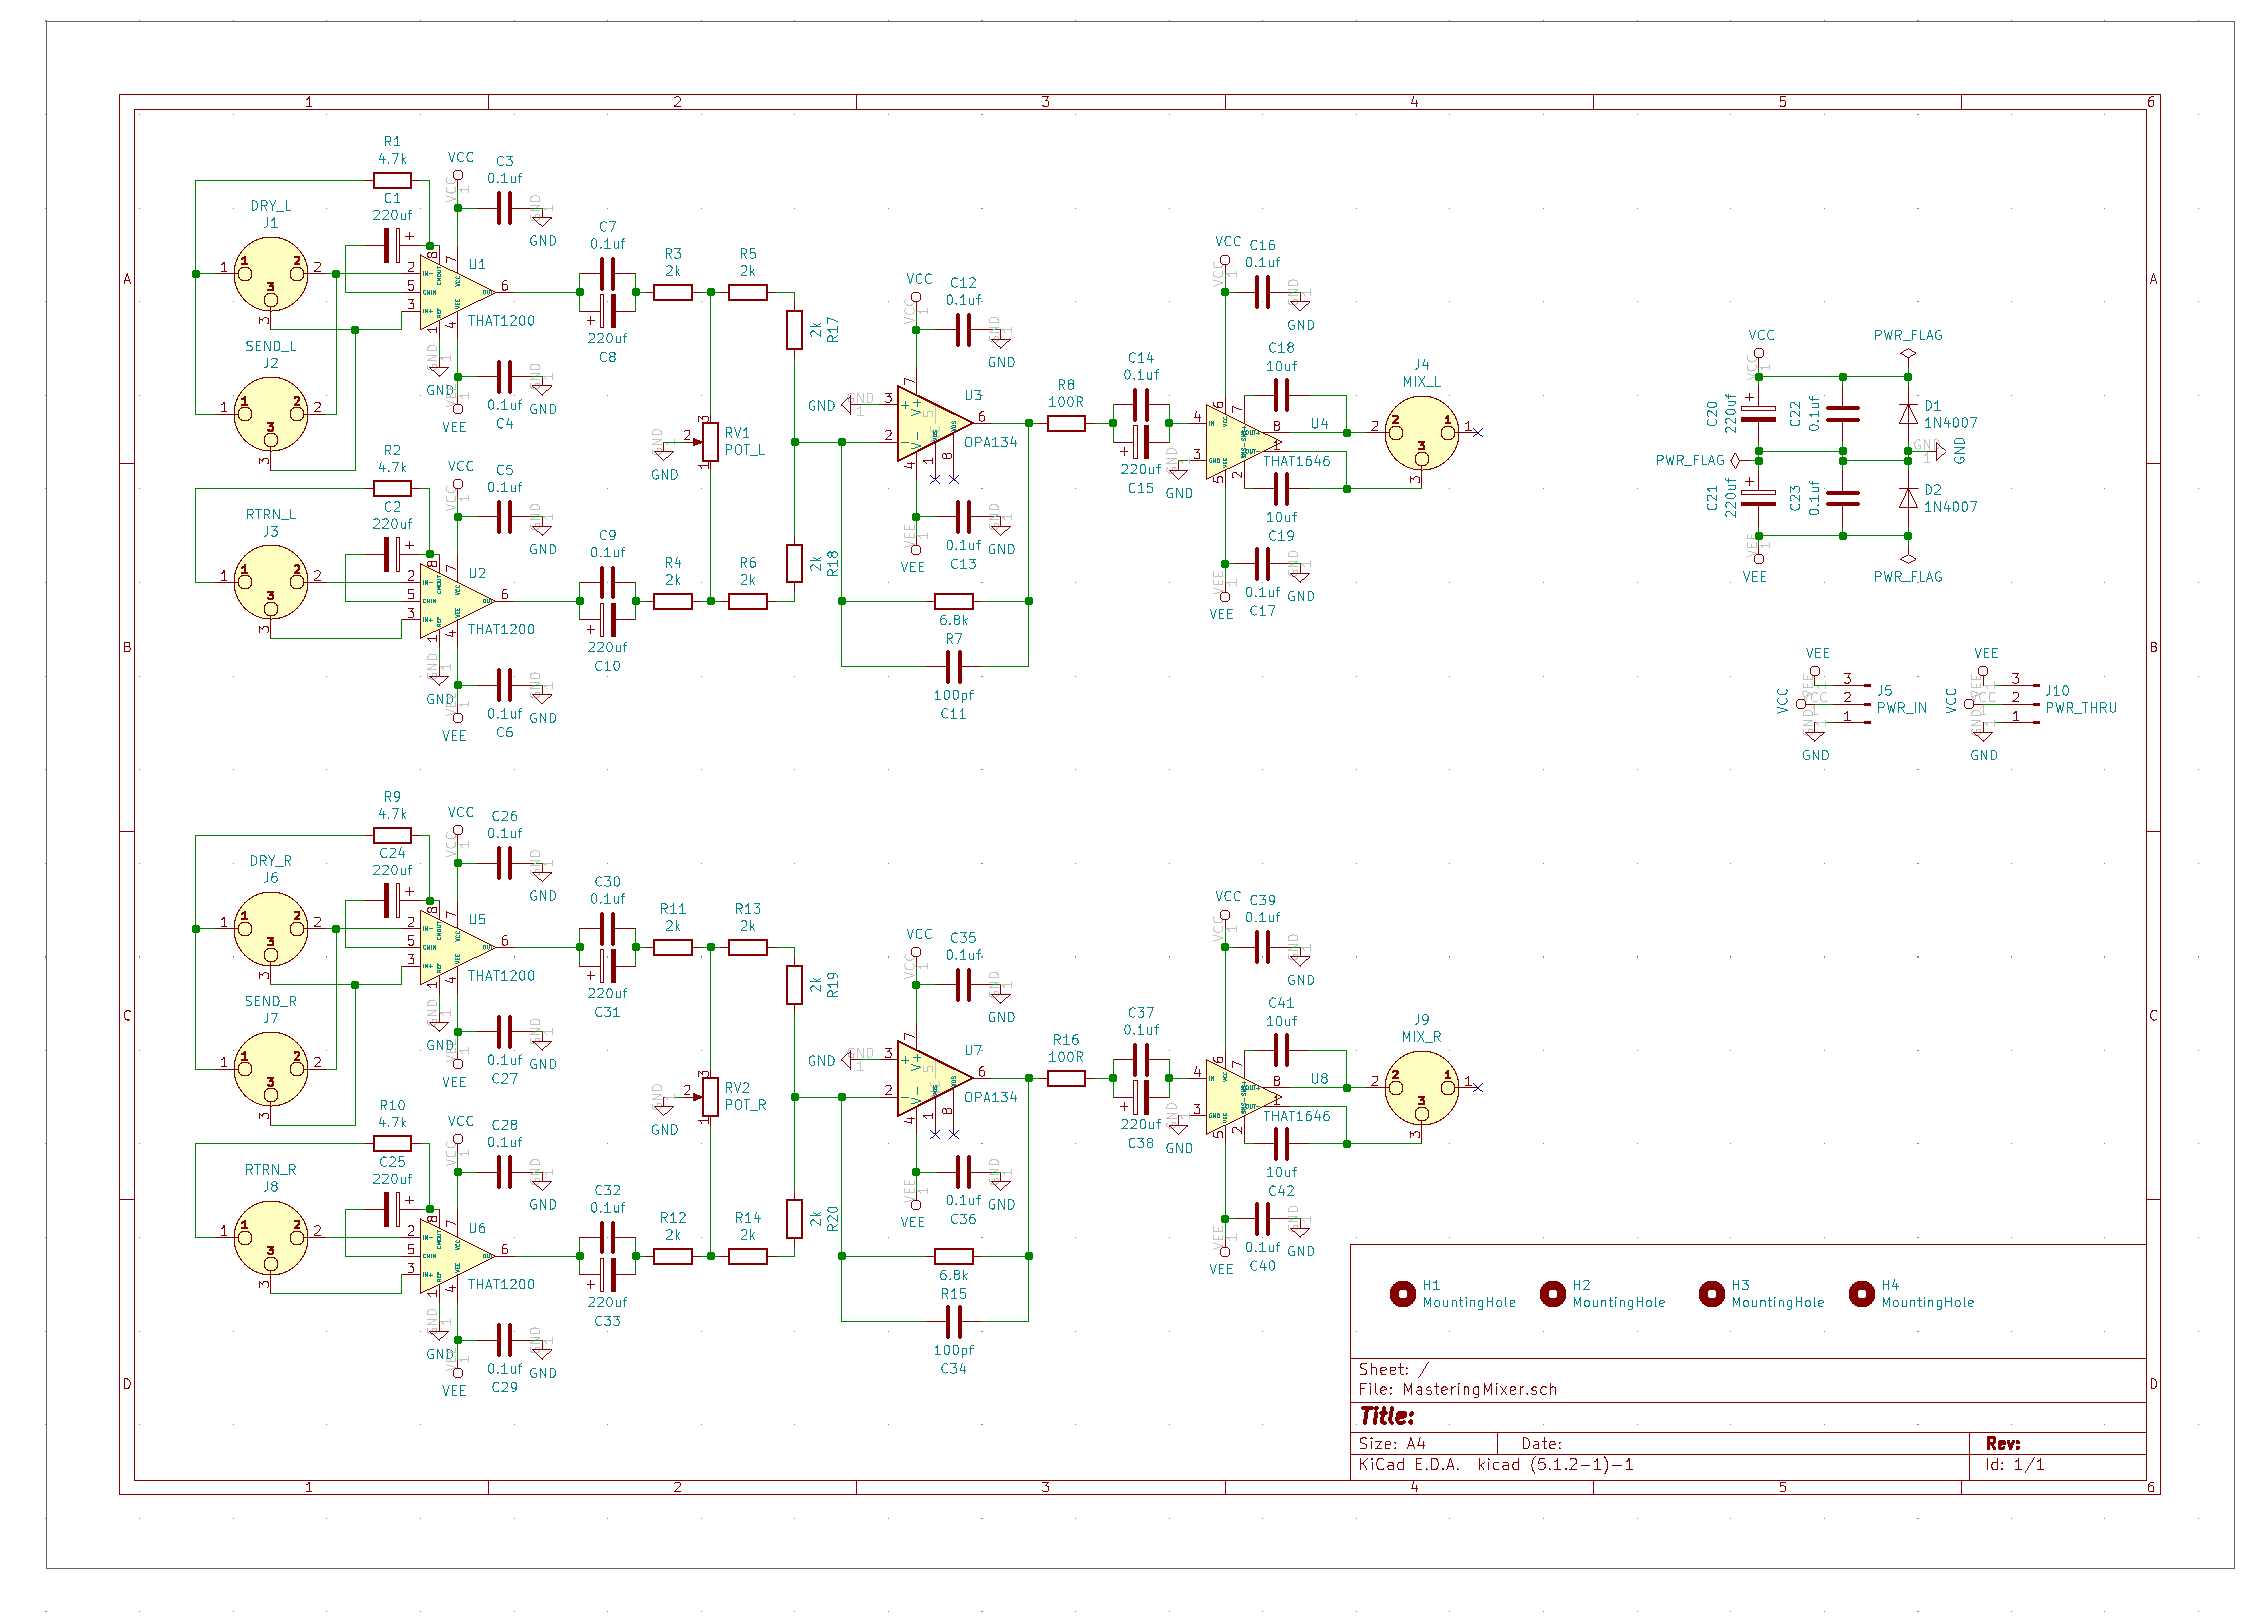Select electrolytic capacitor C20 220uf
This screenshot has width=2258, height=1624.
1758,414
